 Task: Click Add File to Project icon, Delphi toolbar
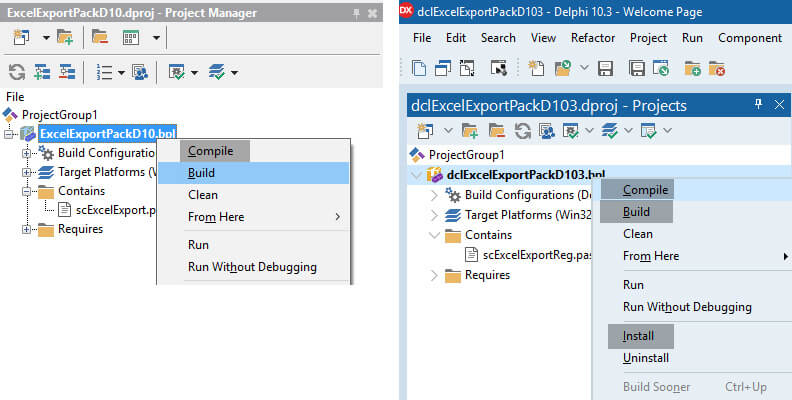pos(692,68)
